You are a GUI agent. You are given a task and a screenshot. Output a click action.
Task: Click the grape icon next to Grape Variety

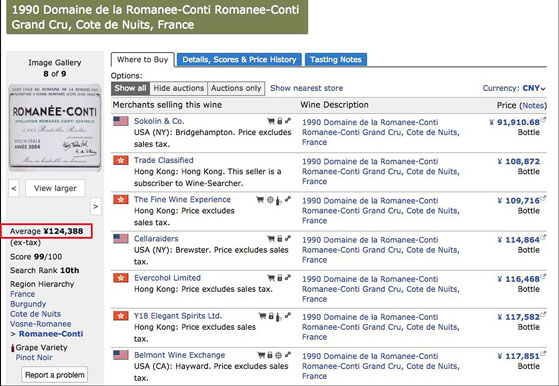click(13, 348)
